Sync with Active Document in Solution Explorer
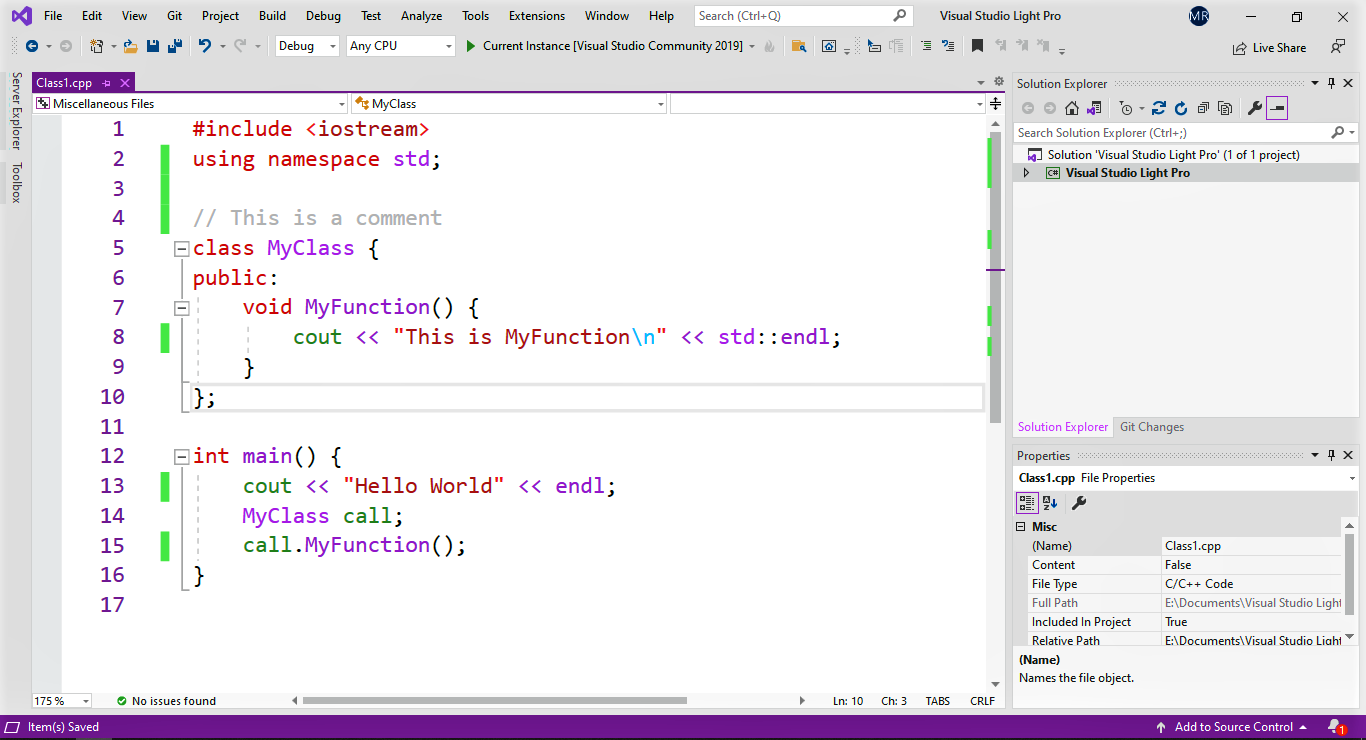The height and width of the screenshot is (740, 1366). 1159,108
